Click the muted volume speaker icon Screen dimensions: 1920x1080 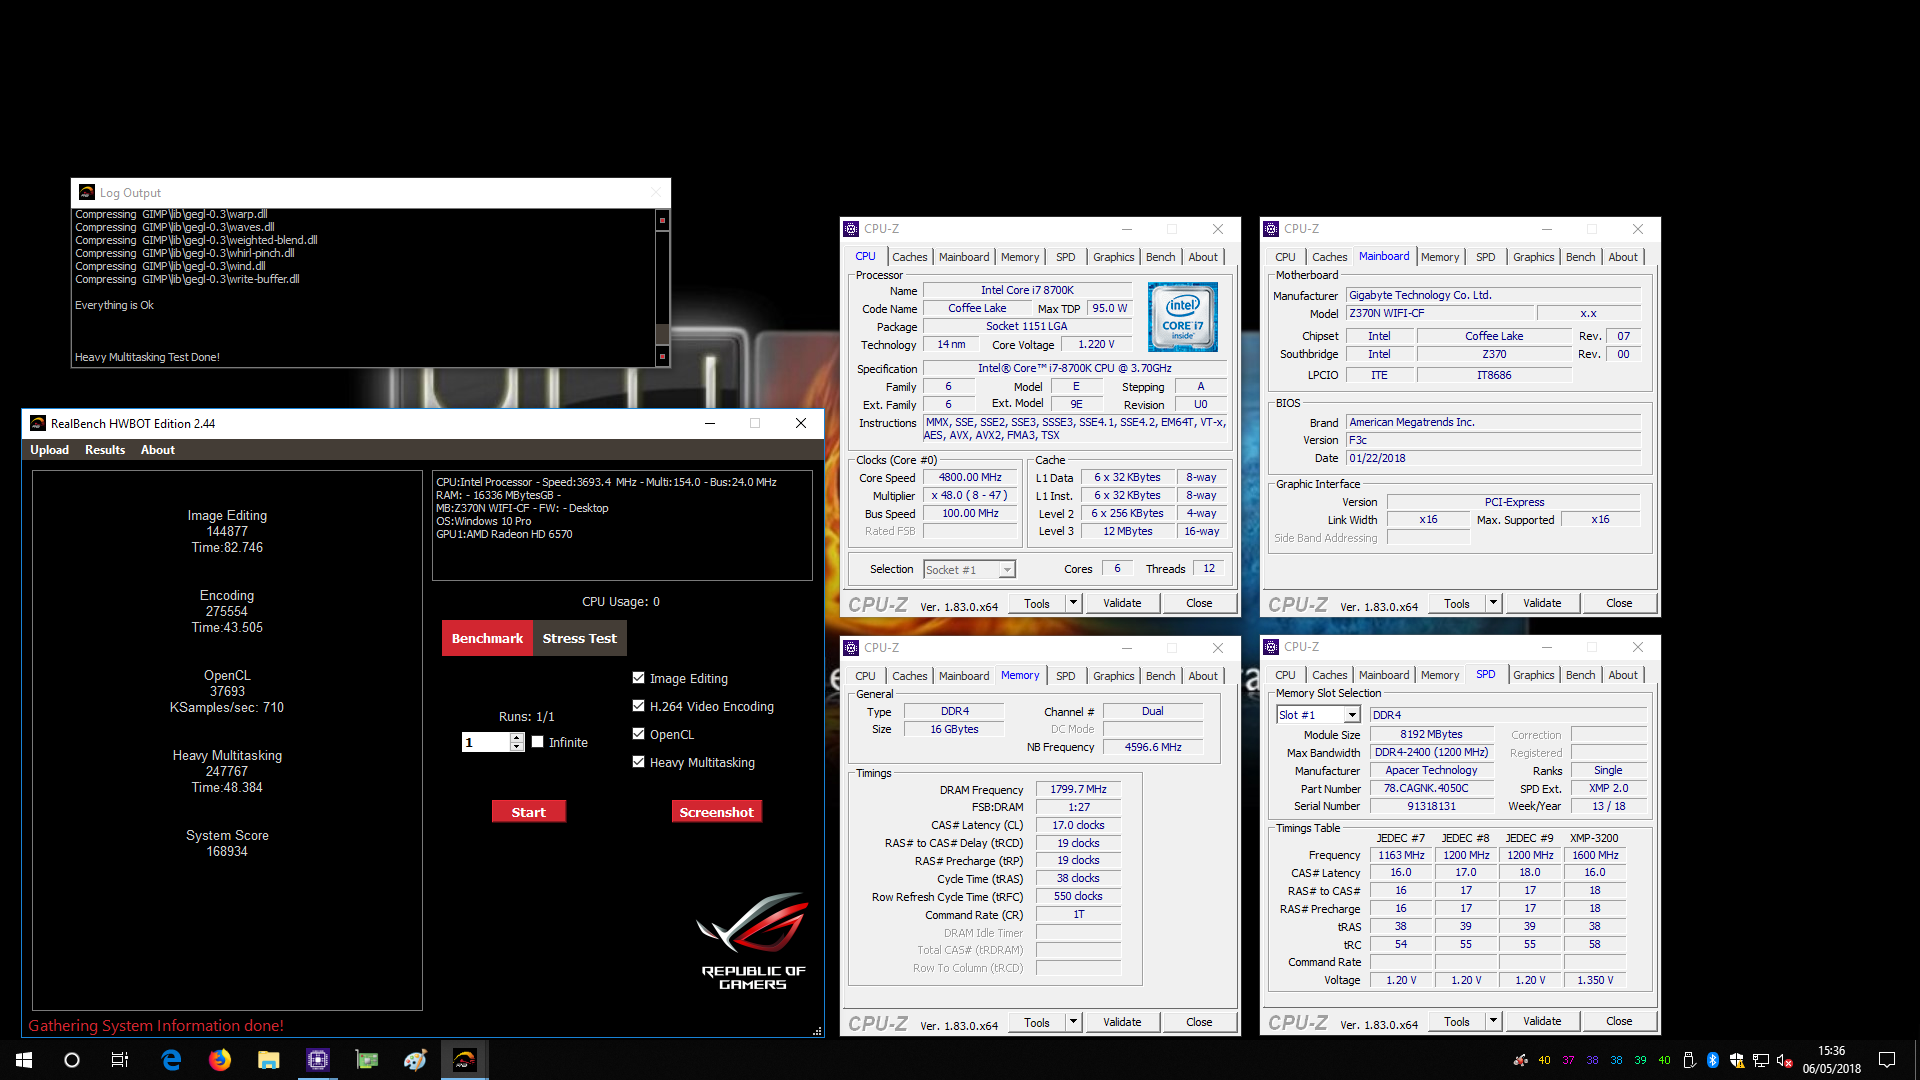pyautogui.click(x=1785, y=1060)
